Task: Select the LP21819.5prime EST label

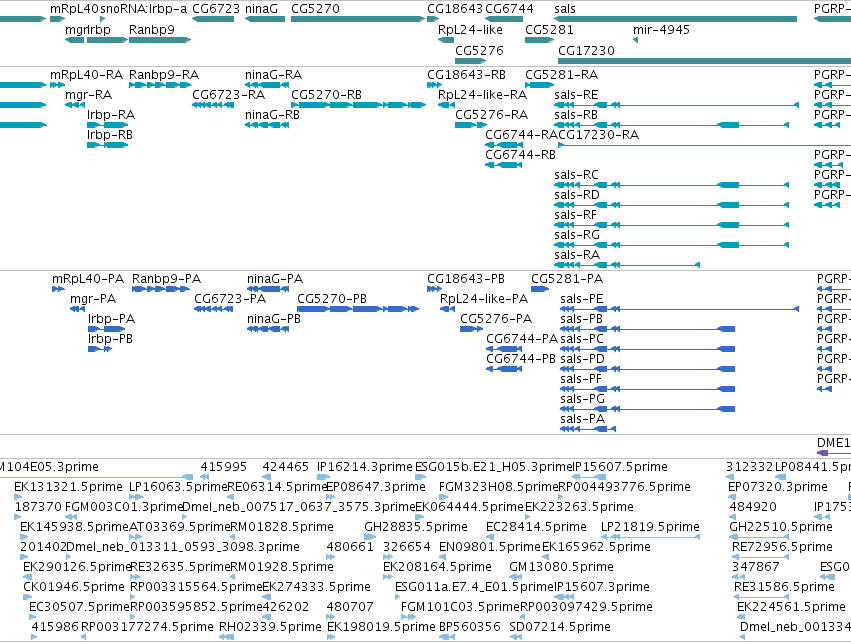Action: click(650, 527)
